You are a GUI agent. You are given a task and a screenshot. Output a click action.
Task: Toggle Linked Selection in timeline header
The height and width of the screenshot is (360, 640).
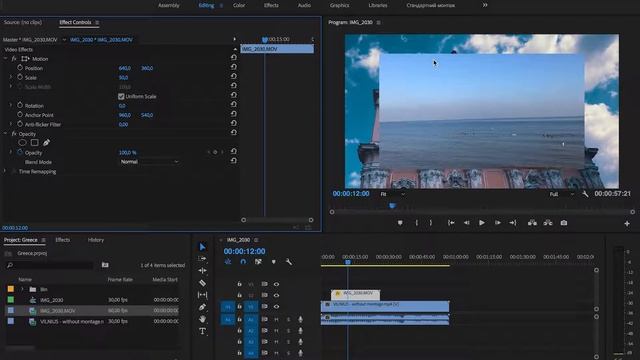(258, 262)
